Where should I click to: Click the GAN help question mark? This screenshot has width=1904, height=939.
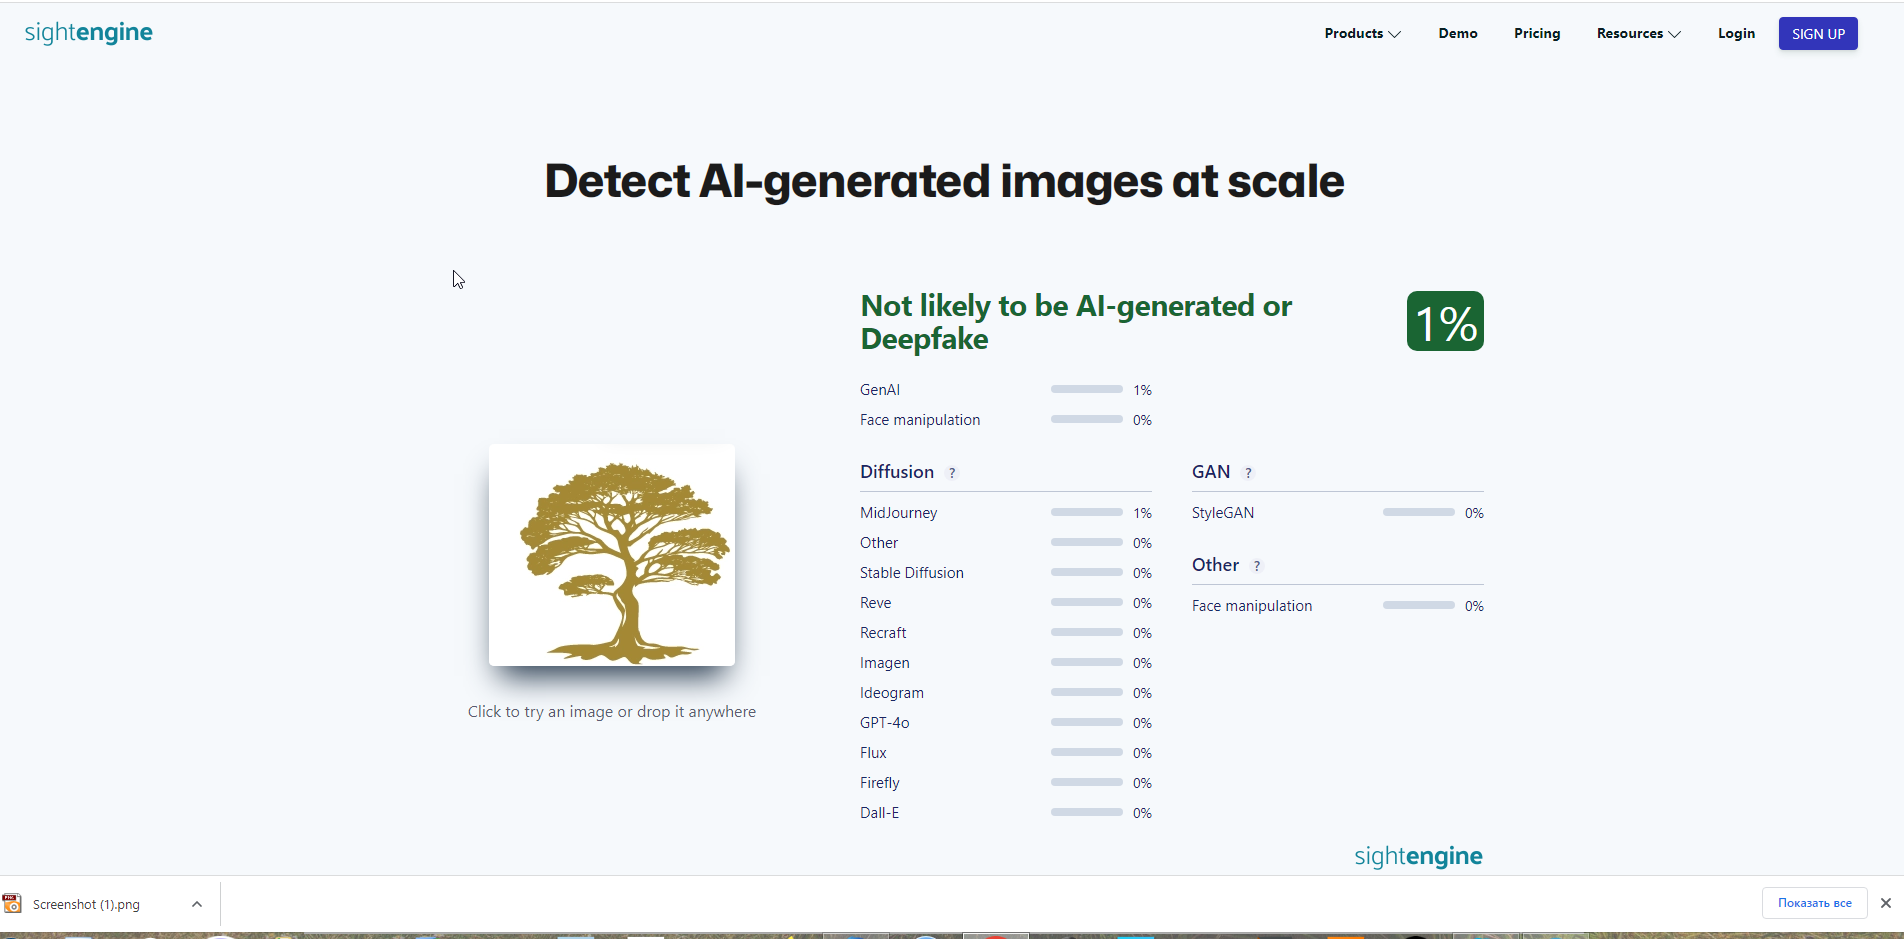[x=1248, y=473]
